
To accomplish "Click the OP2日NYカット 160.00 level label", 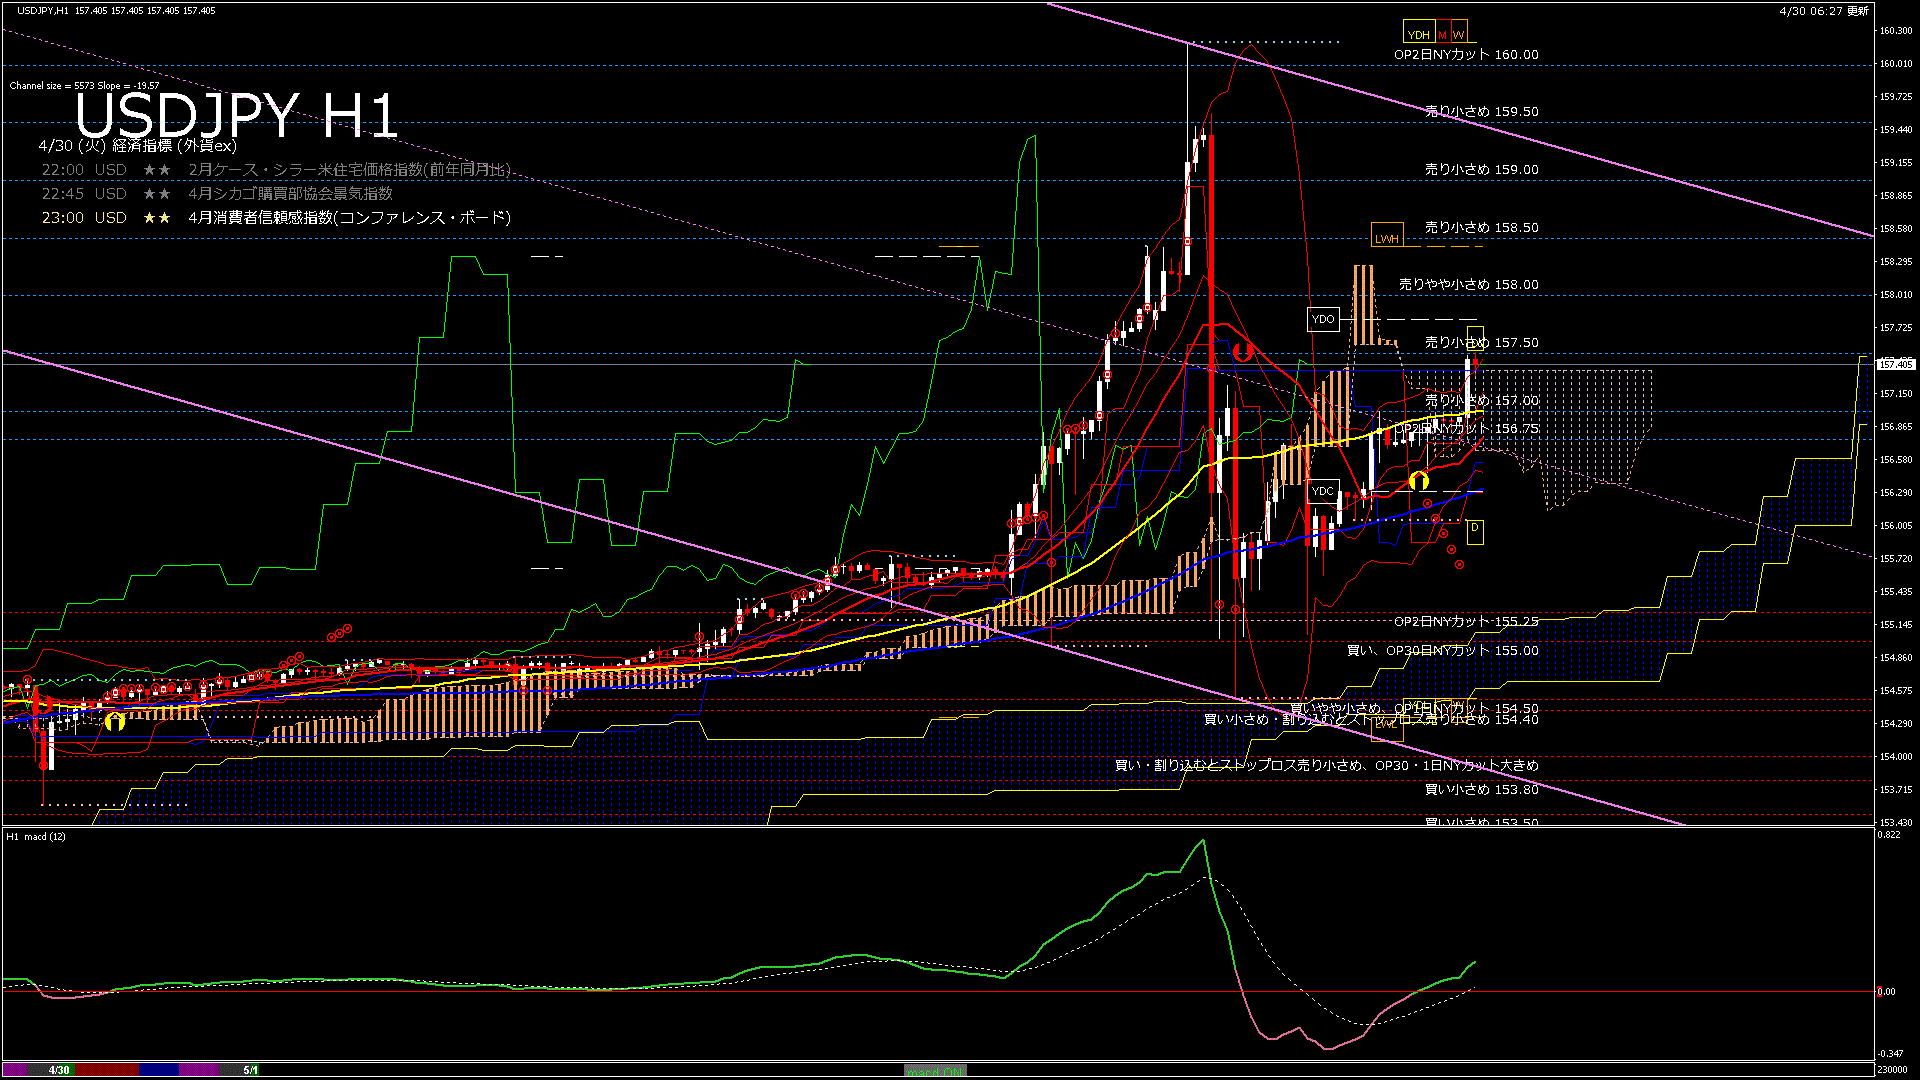I will point(1466,55).
